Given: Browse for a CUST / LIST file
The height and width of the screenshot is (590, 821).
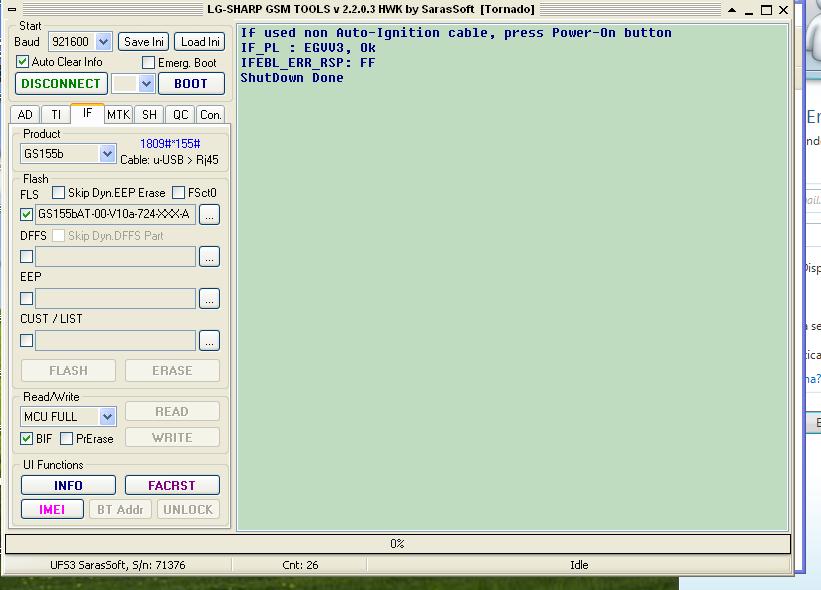Looking at the screenshot, I should [209, 341].
